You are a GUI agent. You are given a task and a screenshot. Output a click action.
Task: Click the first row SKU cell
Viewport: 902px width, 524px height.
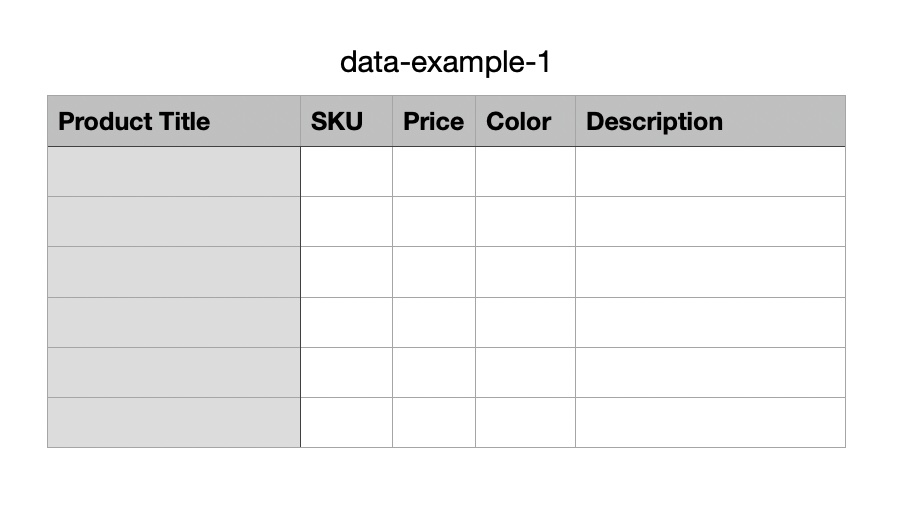tap(346, 172)
